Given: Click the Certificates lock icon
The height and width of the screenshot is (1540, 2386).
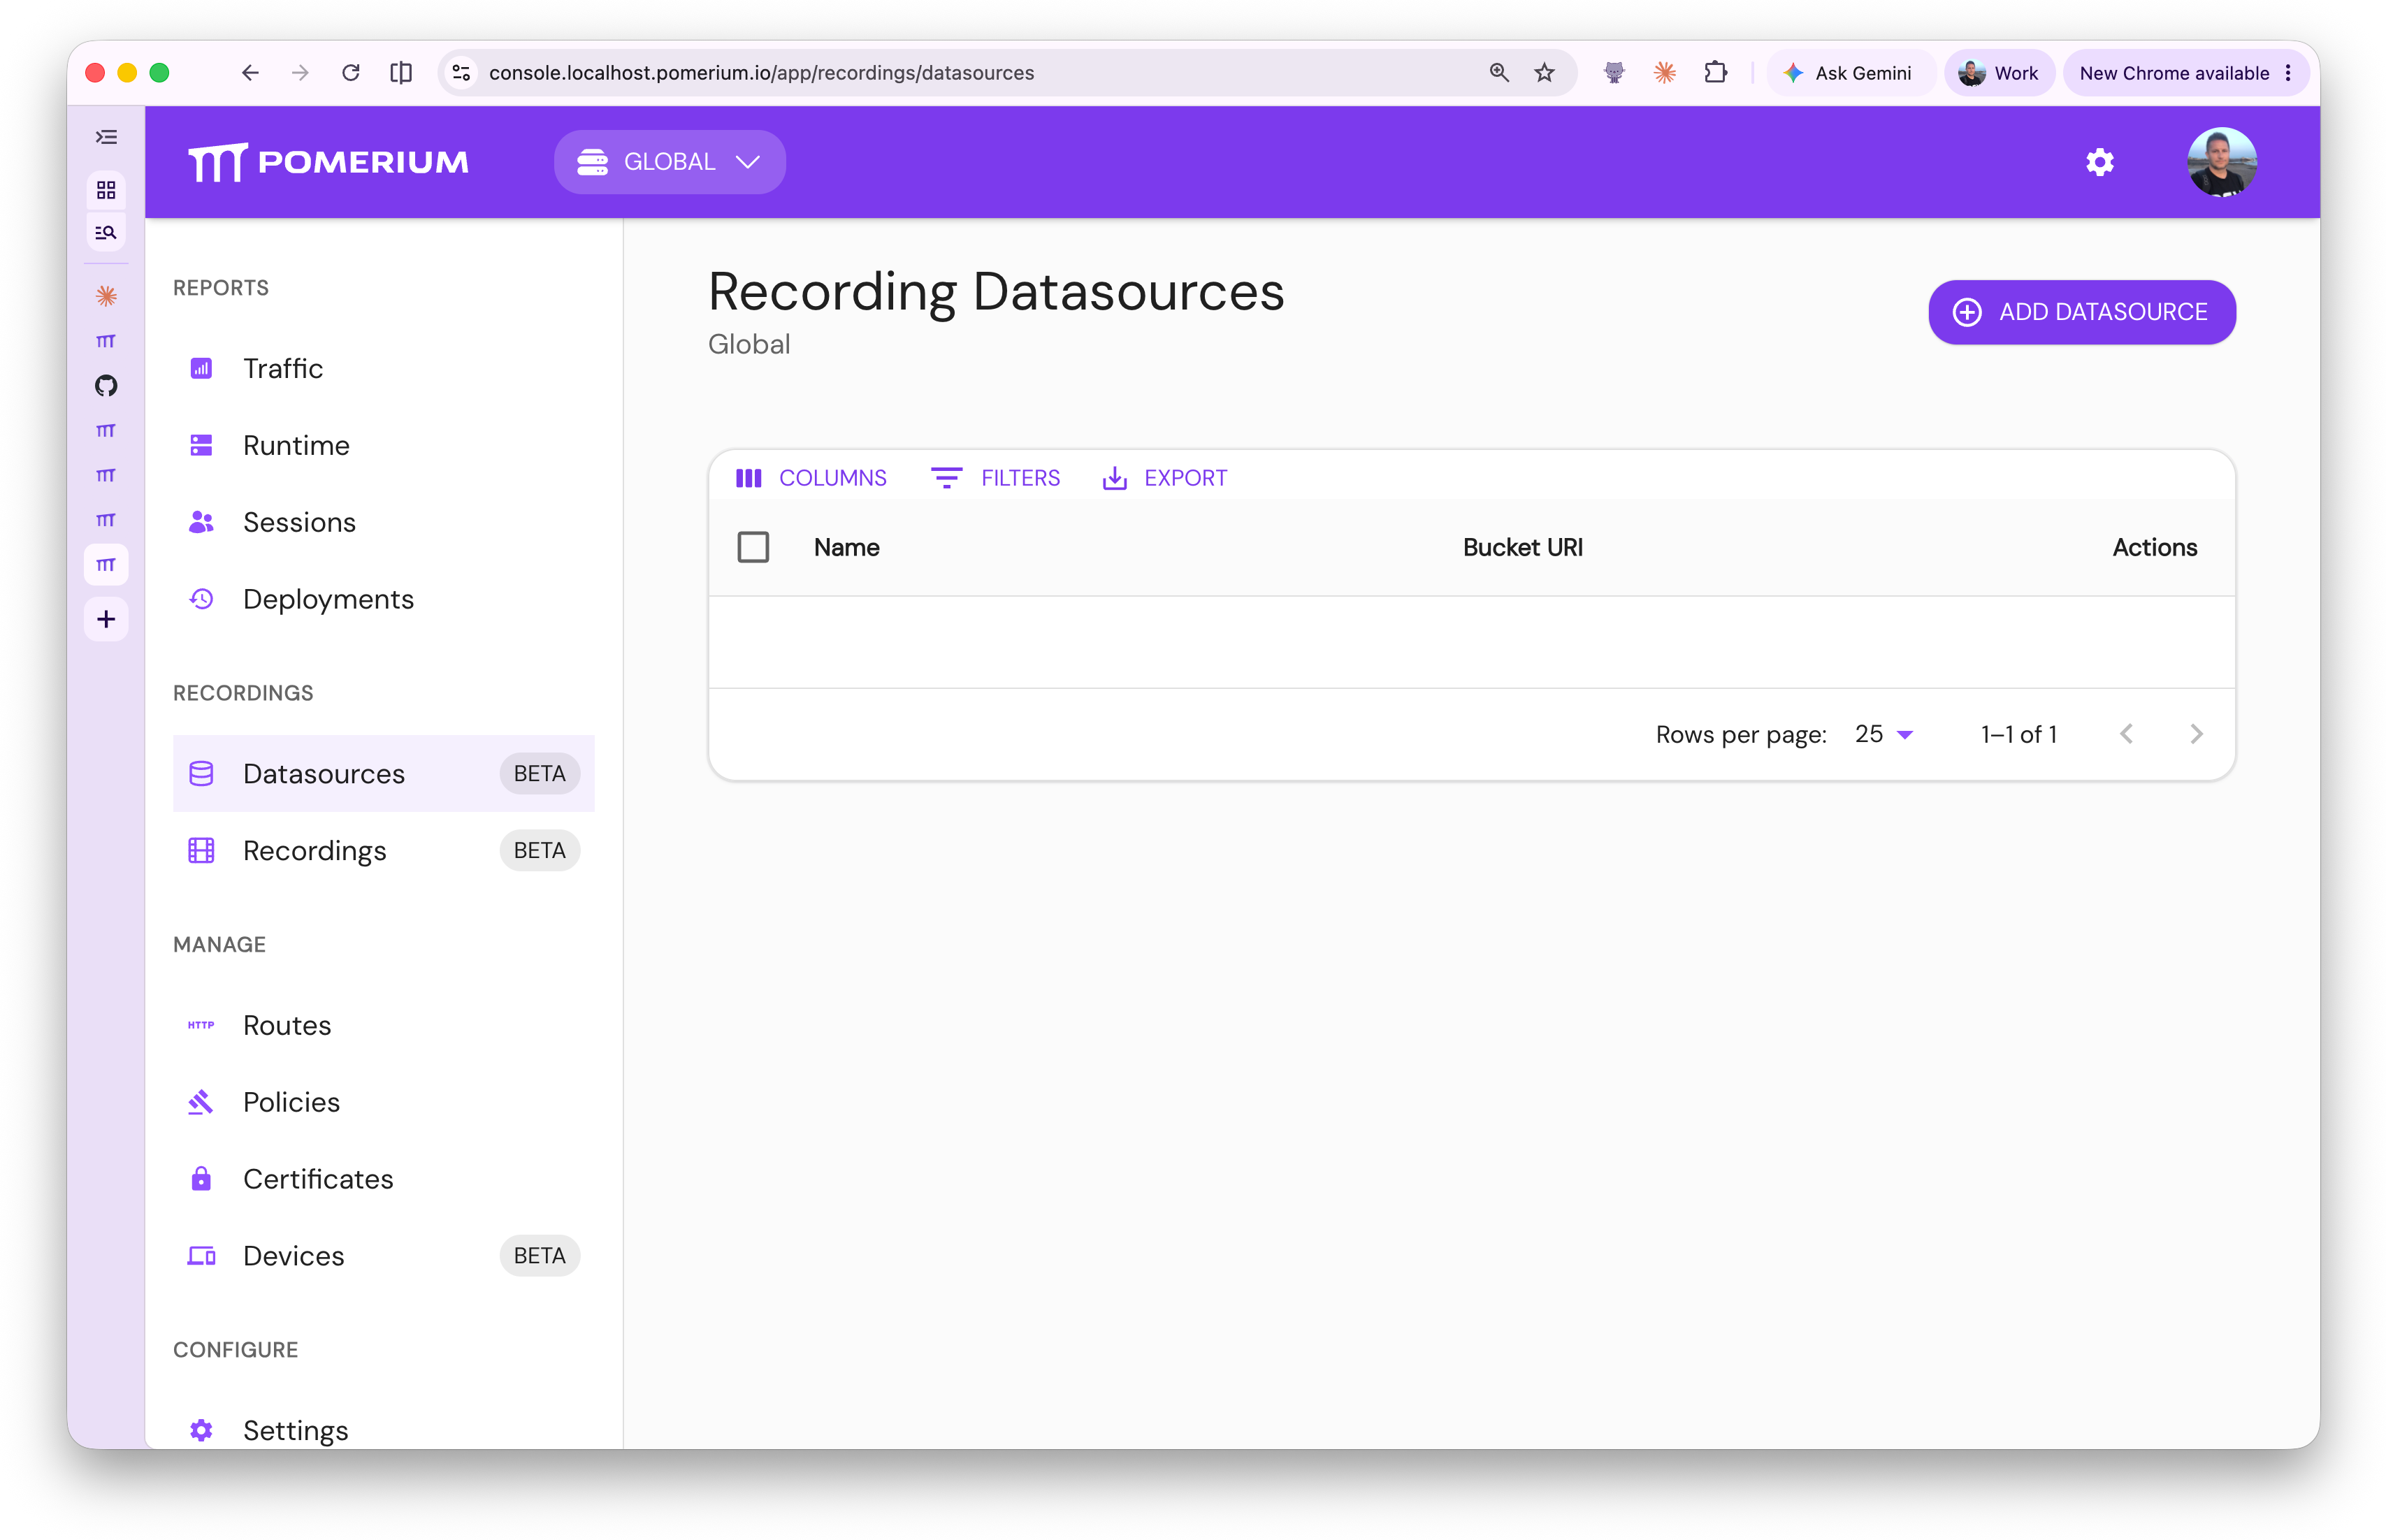Looking at the screenshot, I should pos(201,1179).
